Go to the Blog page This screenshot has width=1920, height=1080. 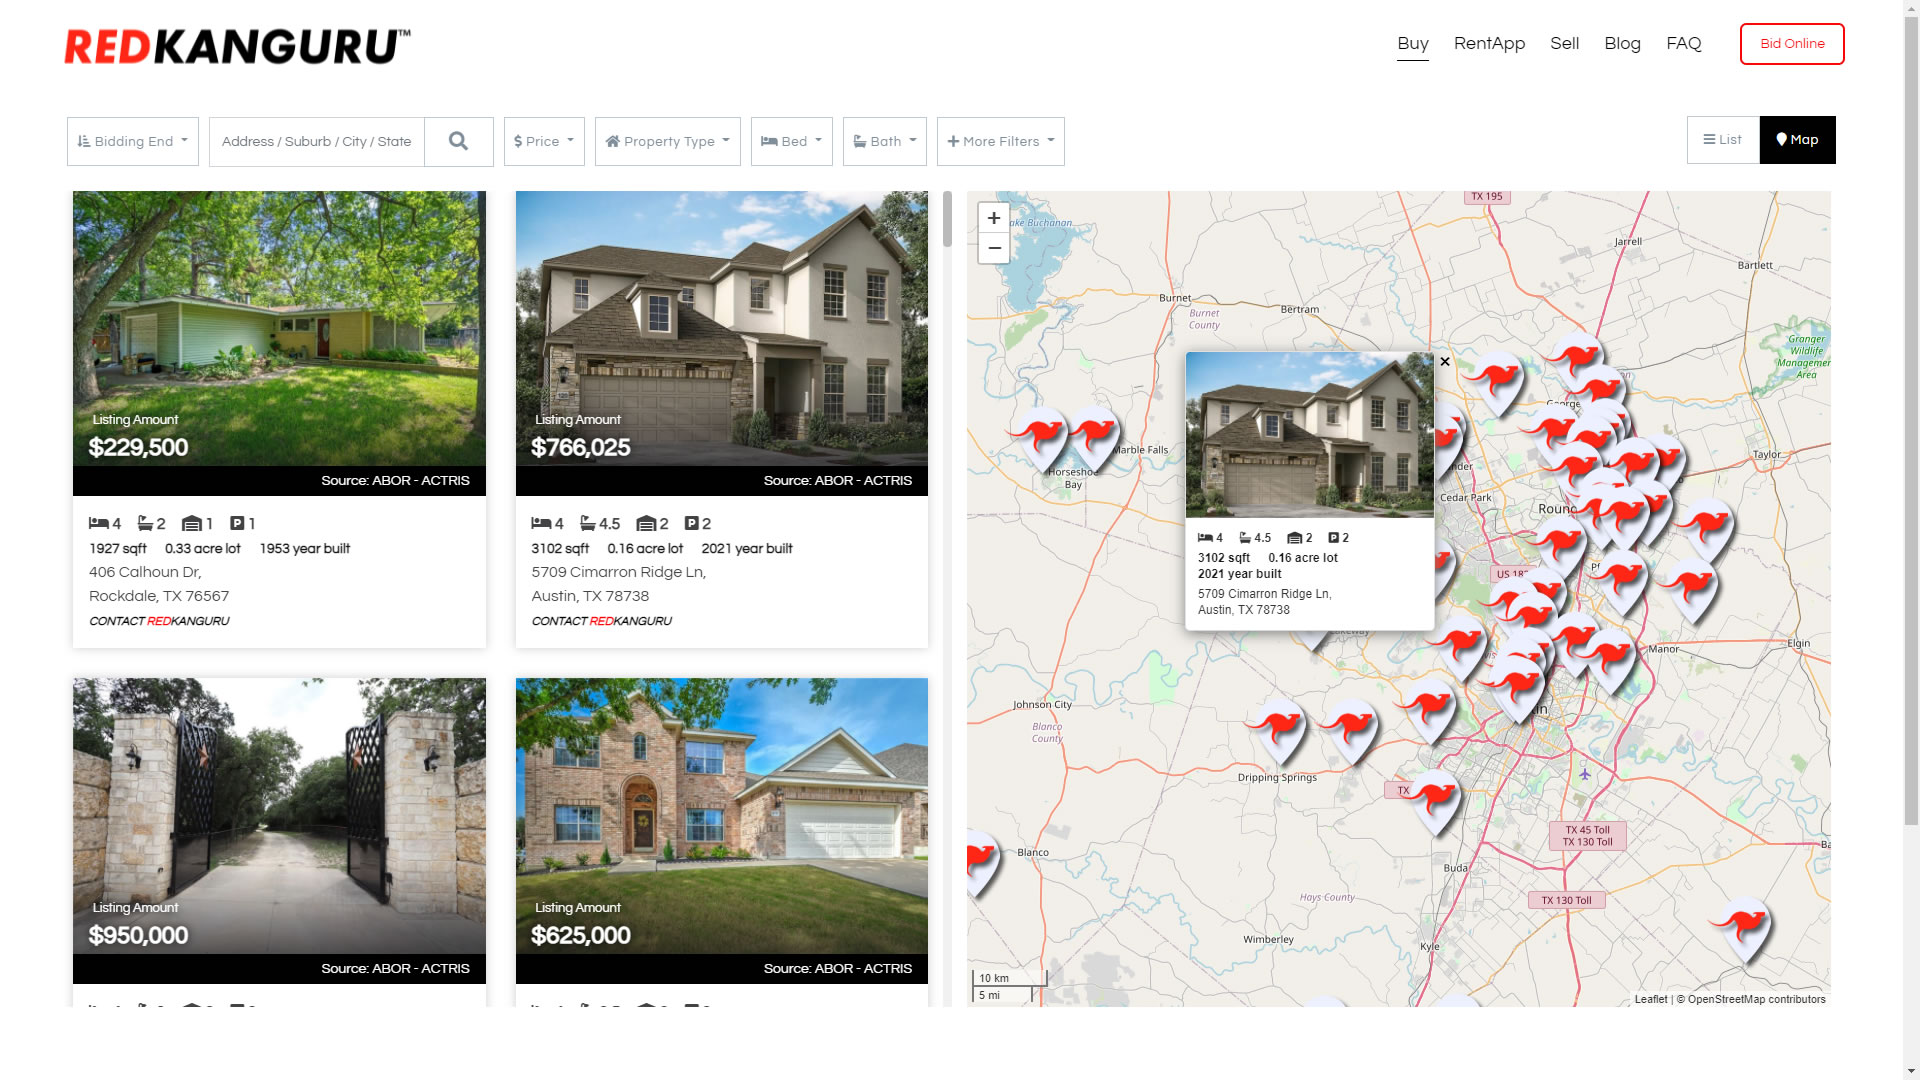[x=1622, y=43]
